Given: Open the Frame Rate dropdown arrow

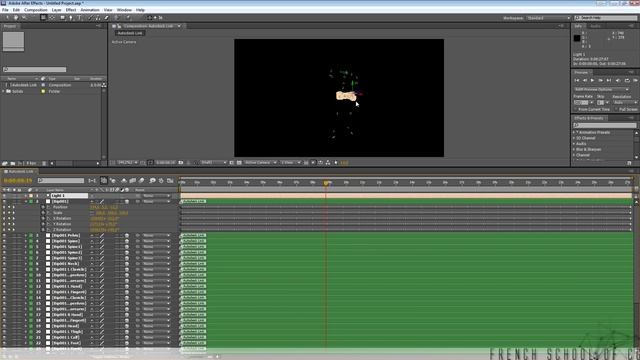Looking at the screenshot, I should point(591,102).
